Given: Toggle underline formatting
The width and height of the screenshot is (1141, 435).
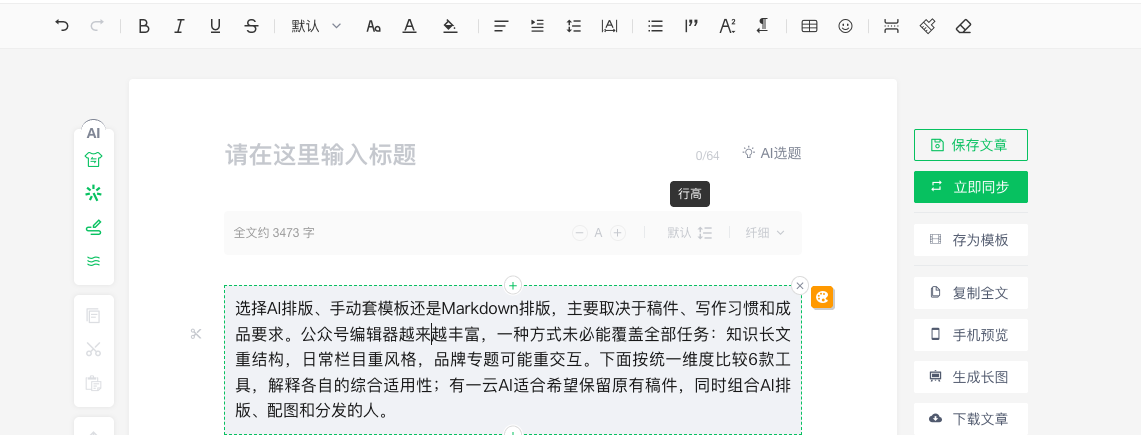Looking at the screenshot, I should coord(215,26).
